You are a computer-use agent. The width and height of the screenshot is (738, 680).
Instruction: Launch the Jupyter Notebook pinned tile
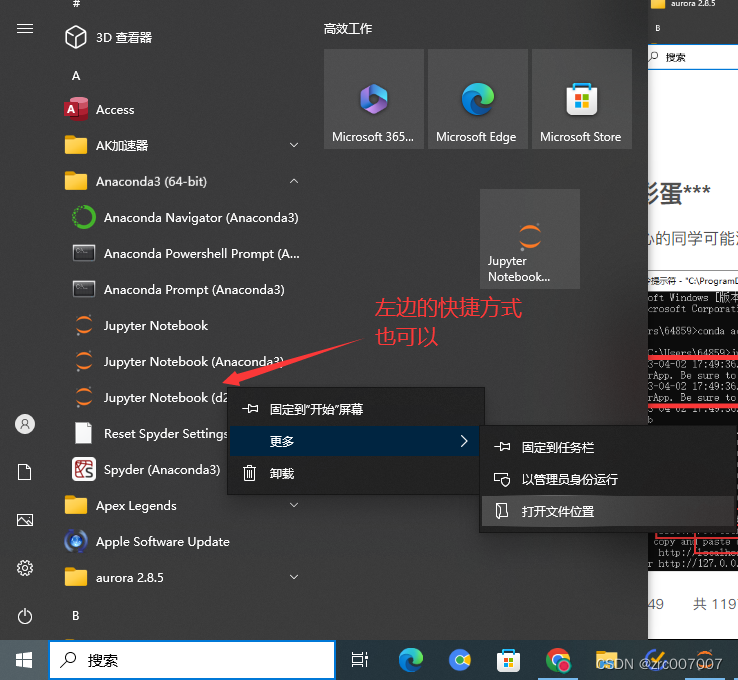530,239
